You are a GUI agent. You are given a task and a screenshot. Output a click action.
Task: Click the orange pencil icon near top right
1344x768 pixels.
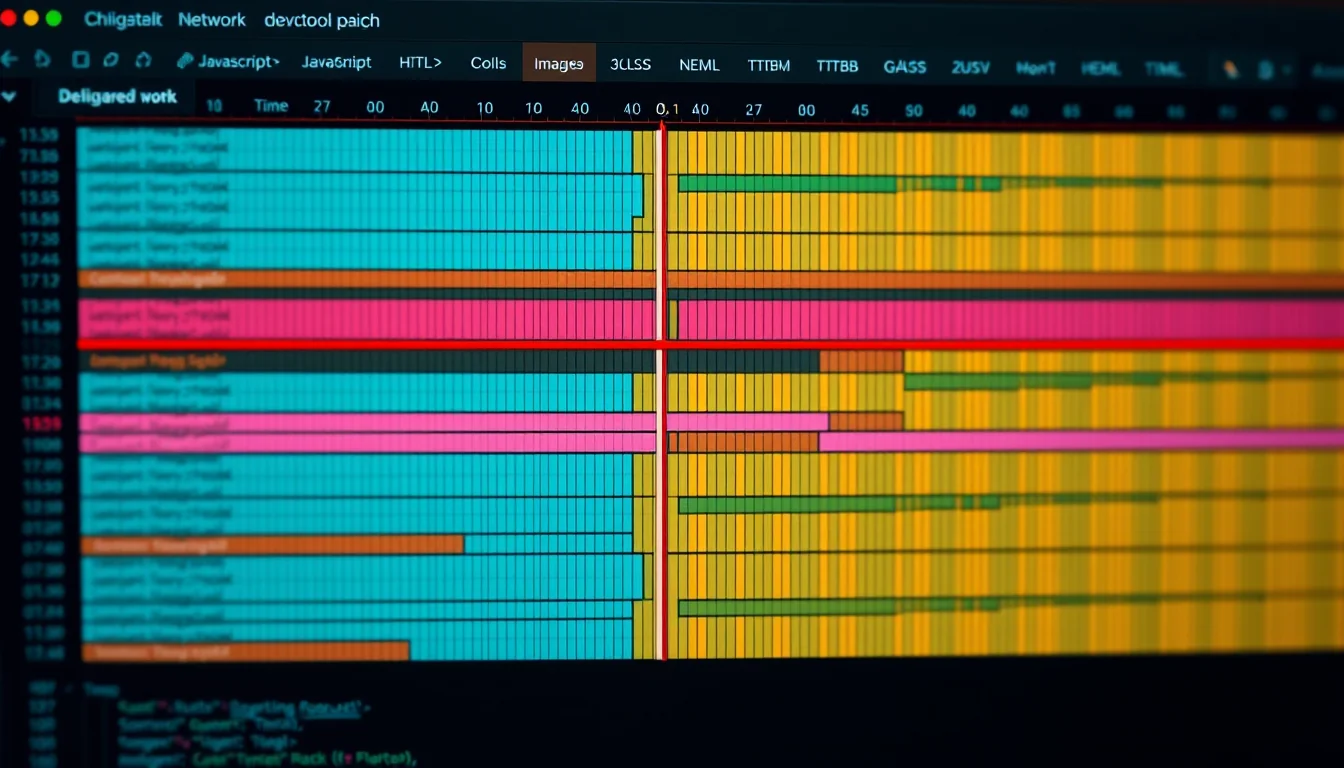[1229, 68]
